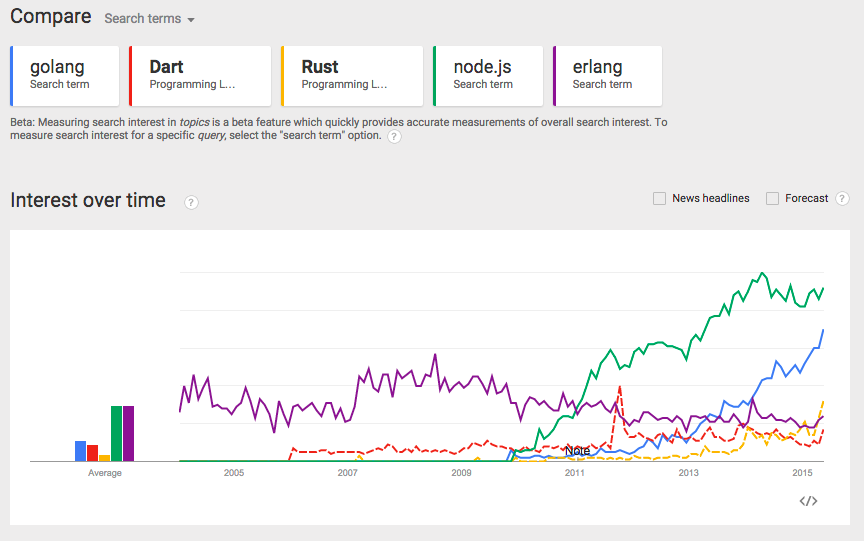Click the node.js search term card

coord(488,75)
